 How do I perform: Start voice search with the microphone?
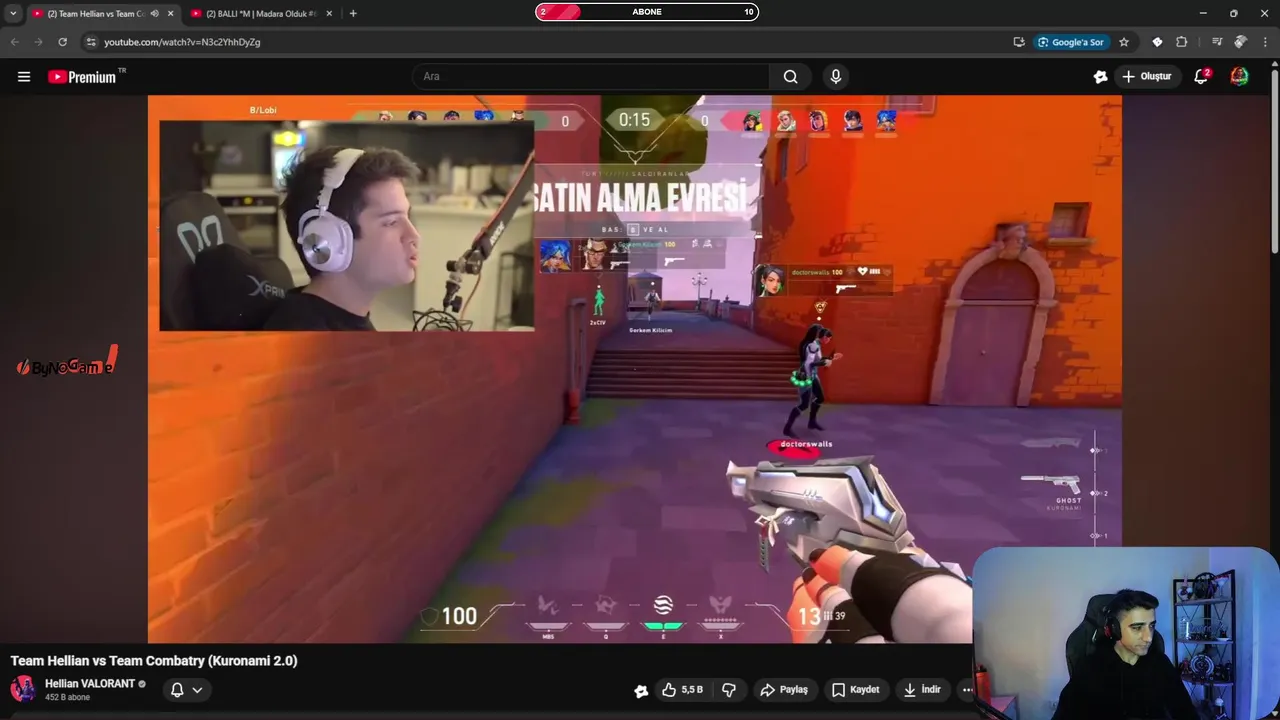(836, 76)
